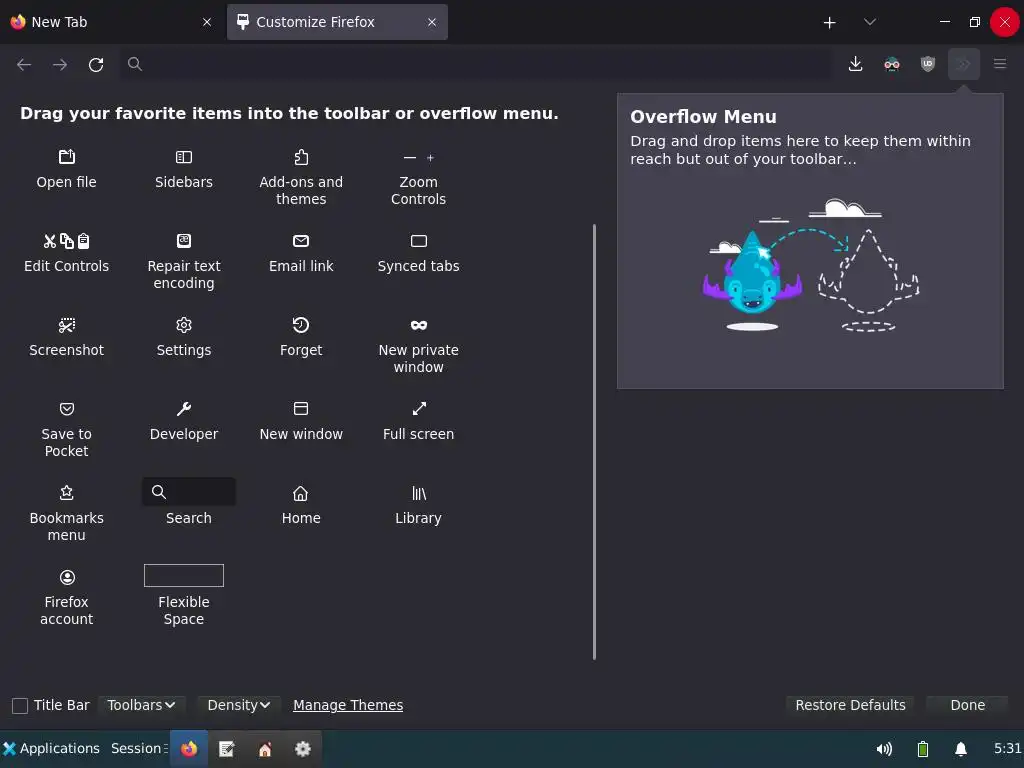The image size is (1024, 768).
Task: Open the Manage Themes link
Action: (348, 705)
